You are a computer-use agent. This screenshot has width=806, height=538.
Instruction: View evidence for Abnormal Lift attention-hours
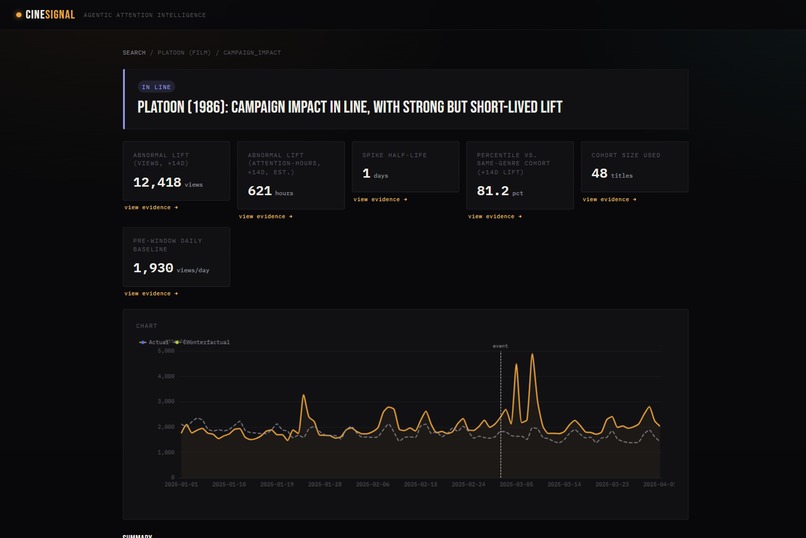(x=266, y=216)
